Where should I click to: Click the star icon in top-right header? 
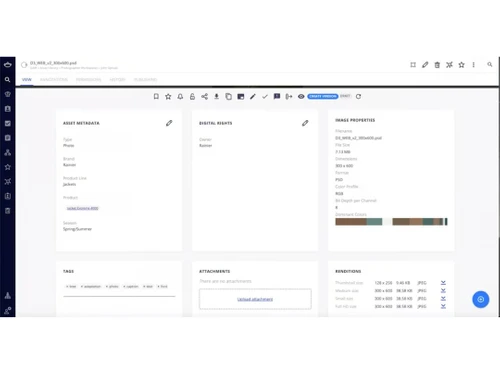pyautogui.click(x=461, y=65)
